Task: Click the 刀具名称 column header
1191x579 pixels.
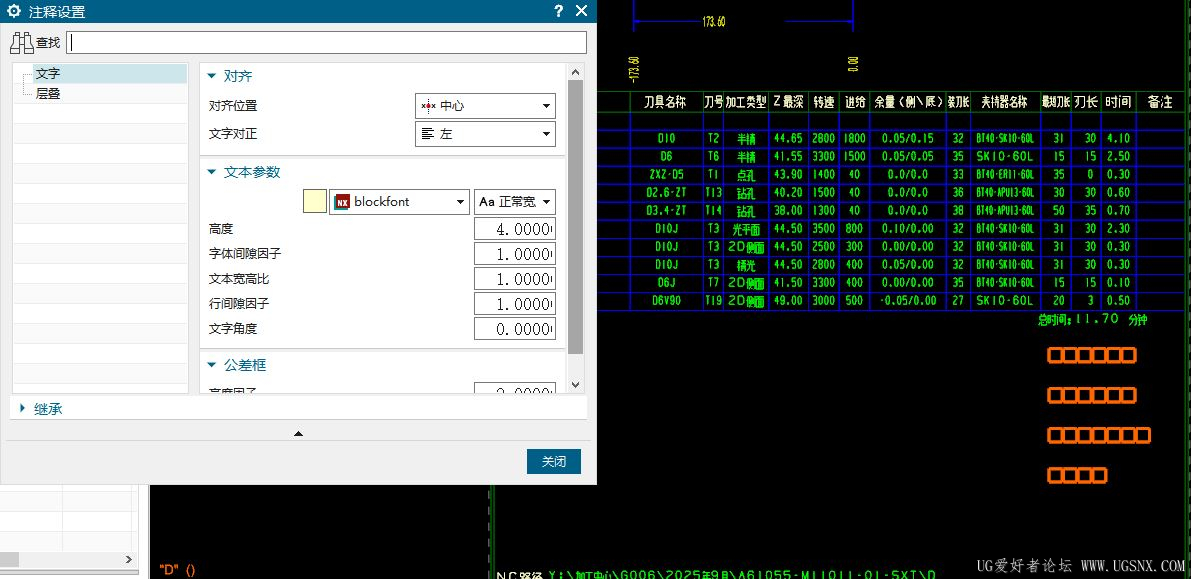Action: (665, 102)
